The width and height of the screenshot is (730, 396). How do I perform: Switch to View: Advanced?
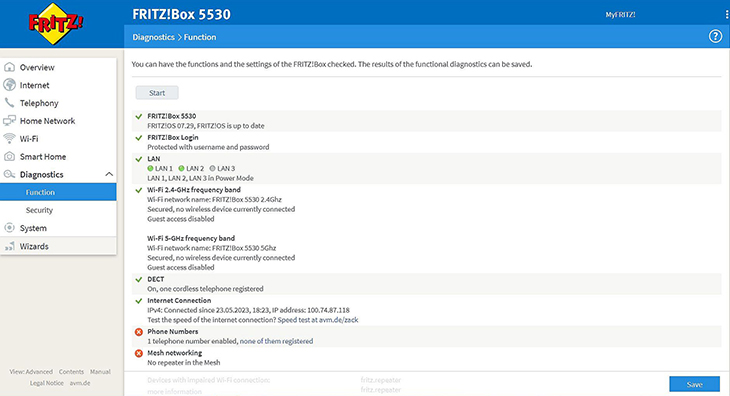click(x=31, y=372)
